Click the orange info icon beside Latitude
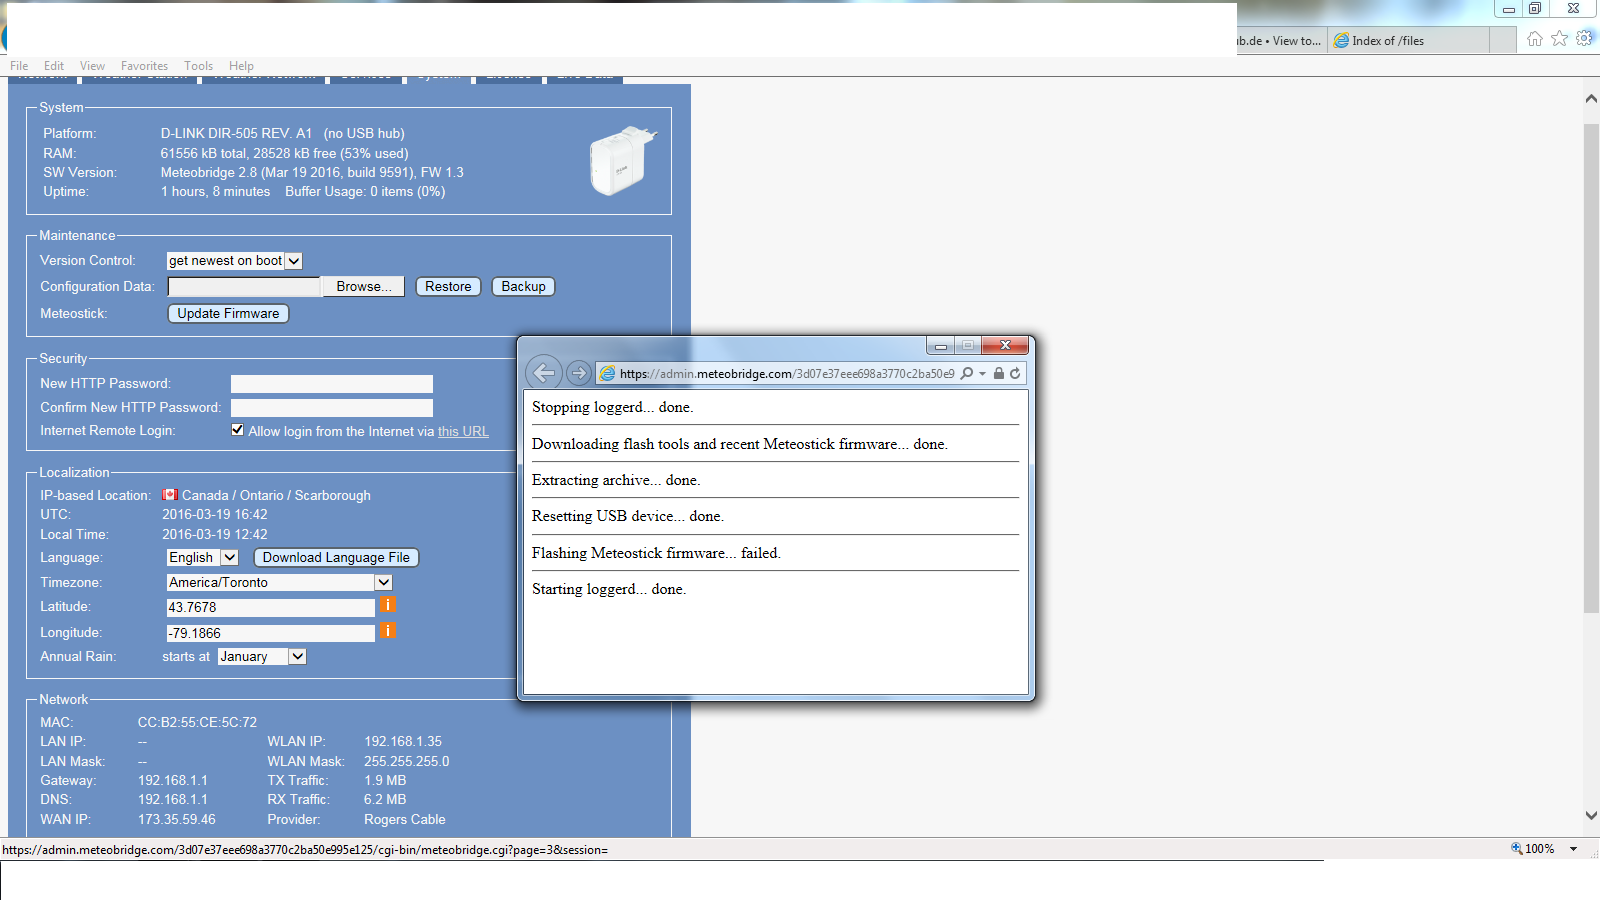This screenshot has height=900, width=1600. point(388,605)
